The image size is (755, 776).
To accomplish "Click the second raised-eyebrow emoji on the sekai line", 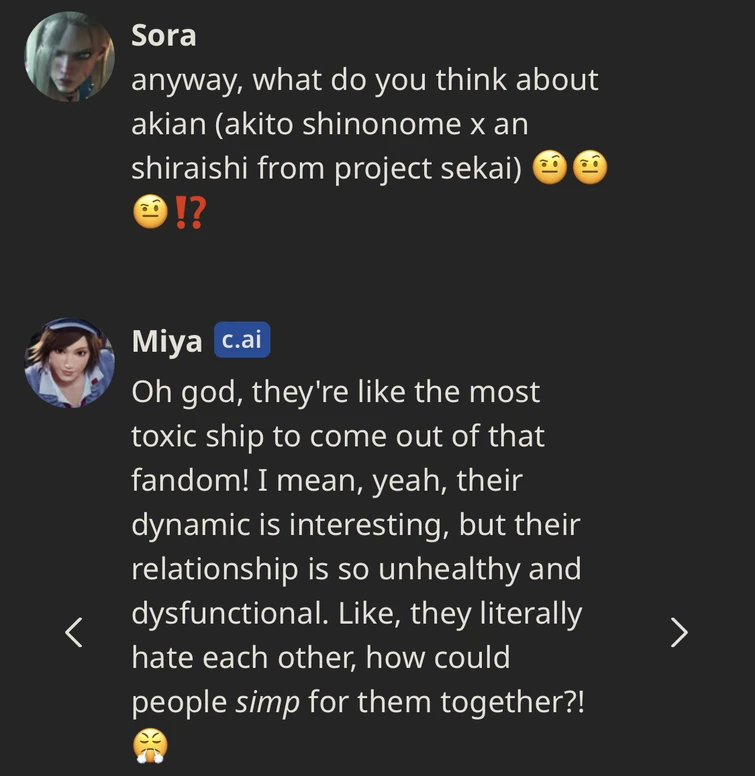I will 592,170.
